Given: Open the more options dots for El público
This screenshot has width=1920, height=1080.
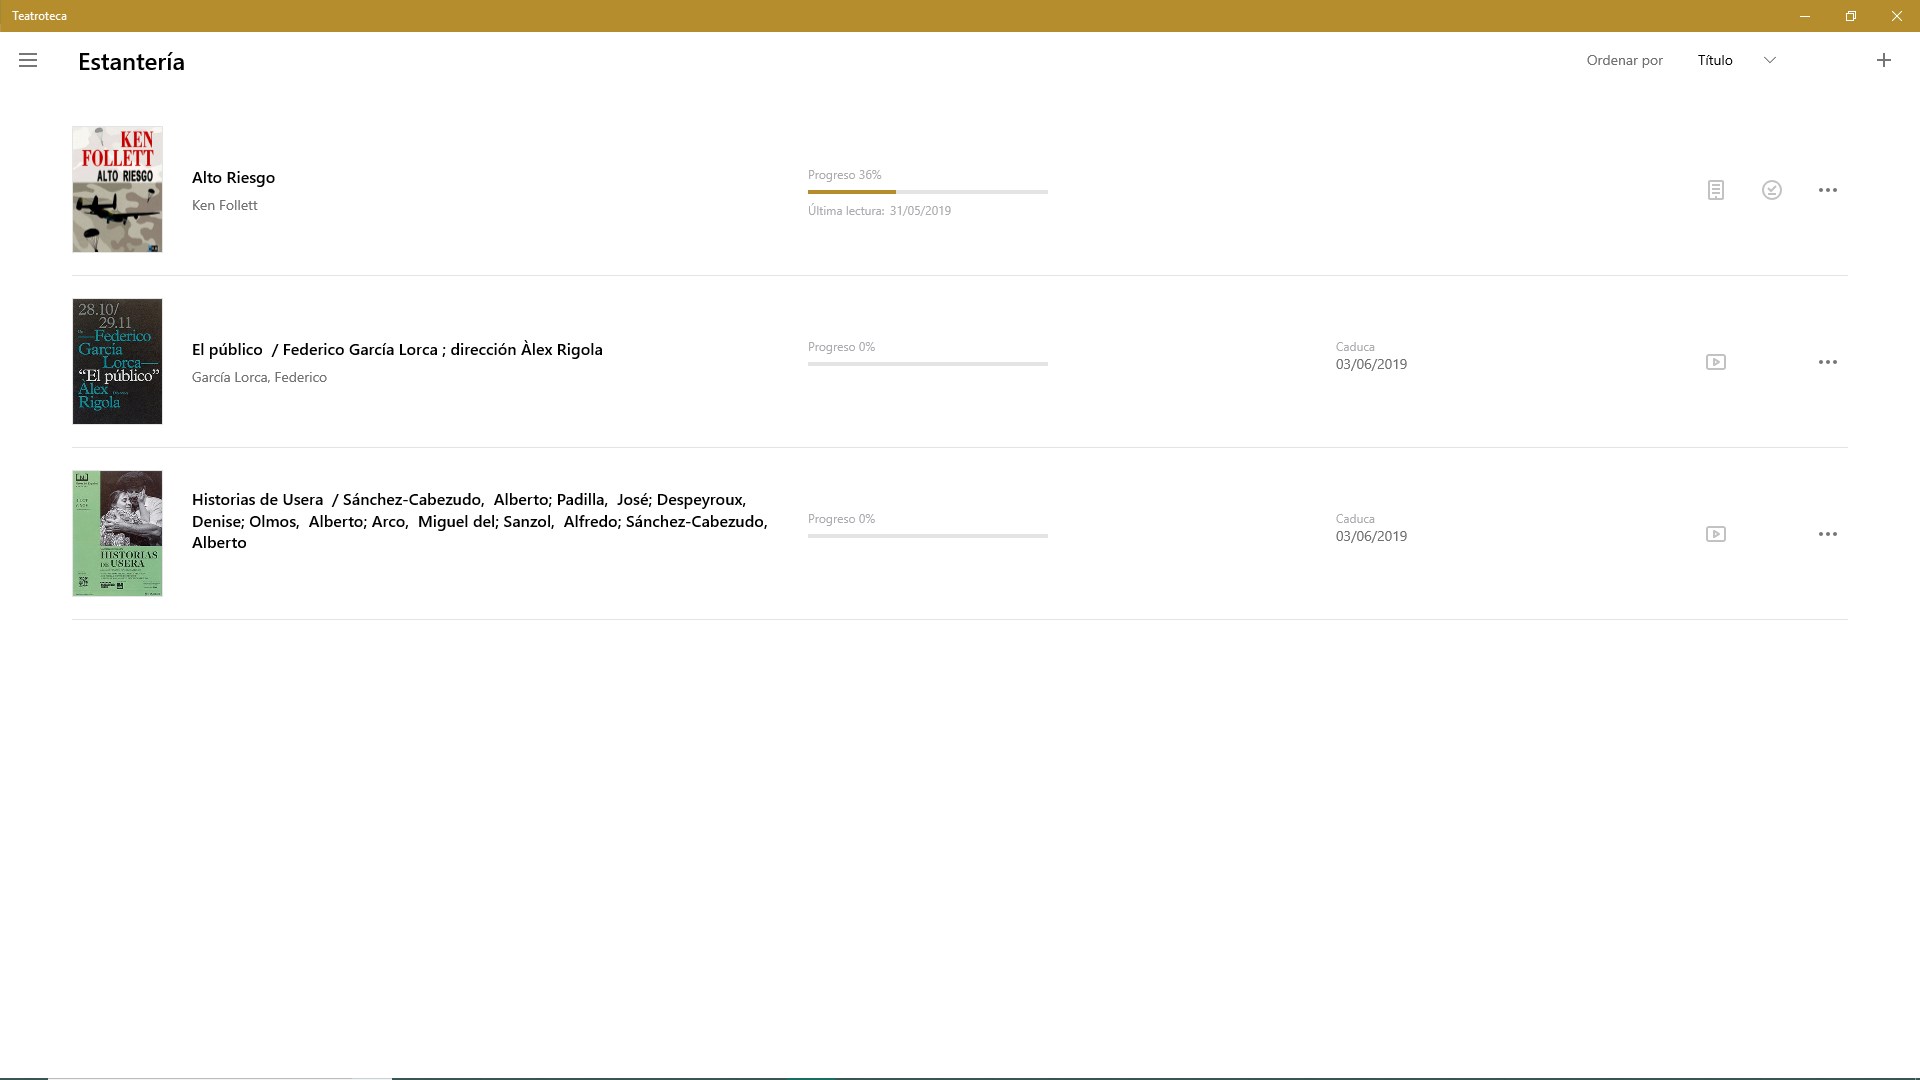Looking at the screenshot, I should [x=1827, y=362].
